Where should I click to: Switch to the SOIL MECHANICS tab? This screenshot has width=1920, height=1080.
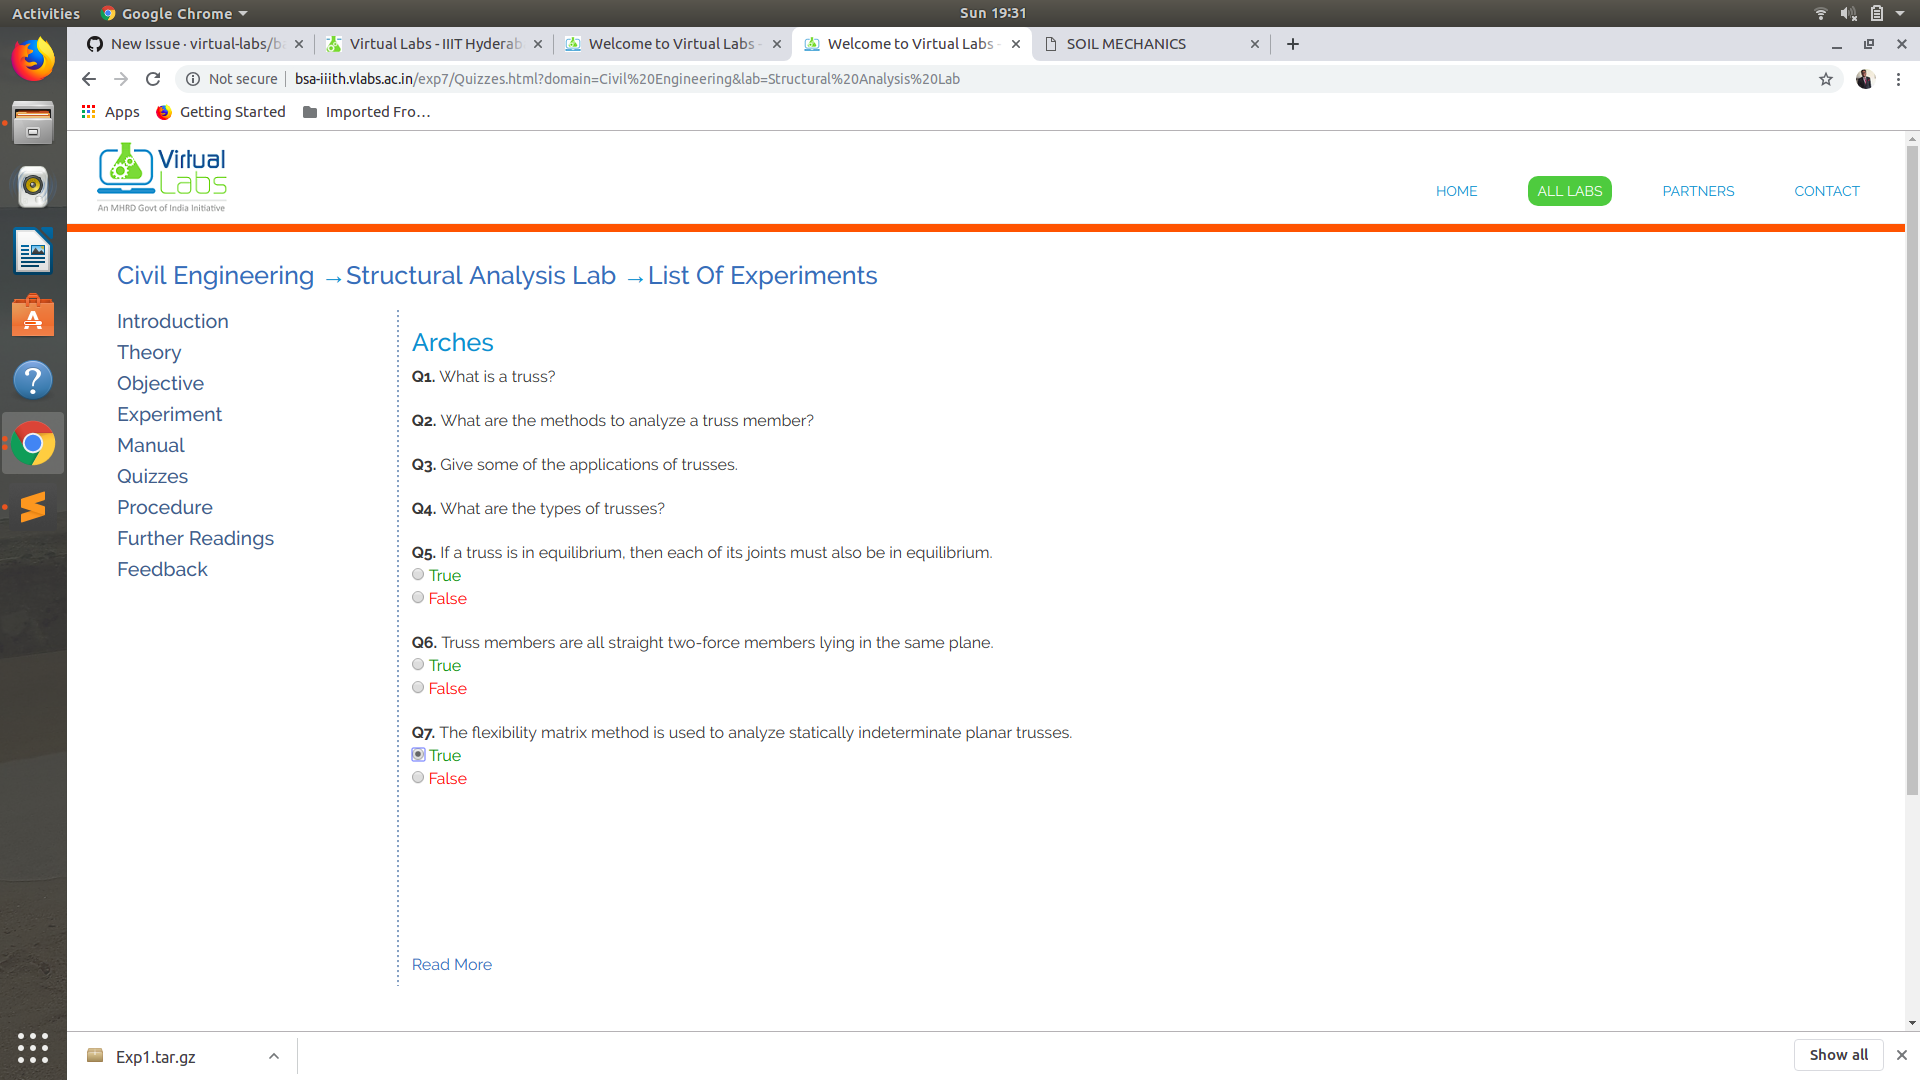click(1126, 44)
